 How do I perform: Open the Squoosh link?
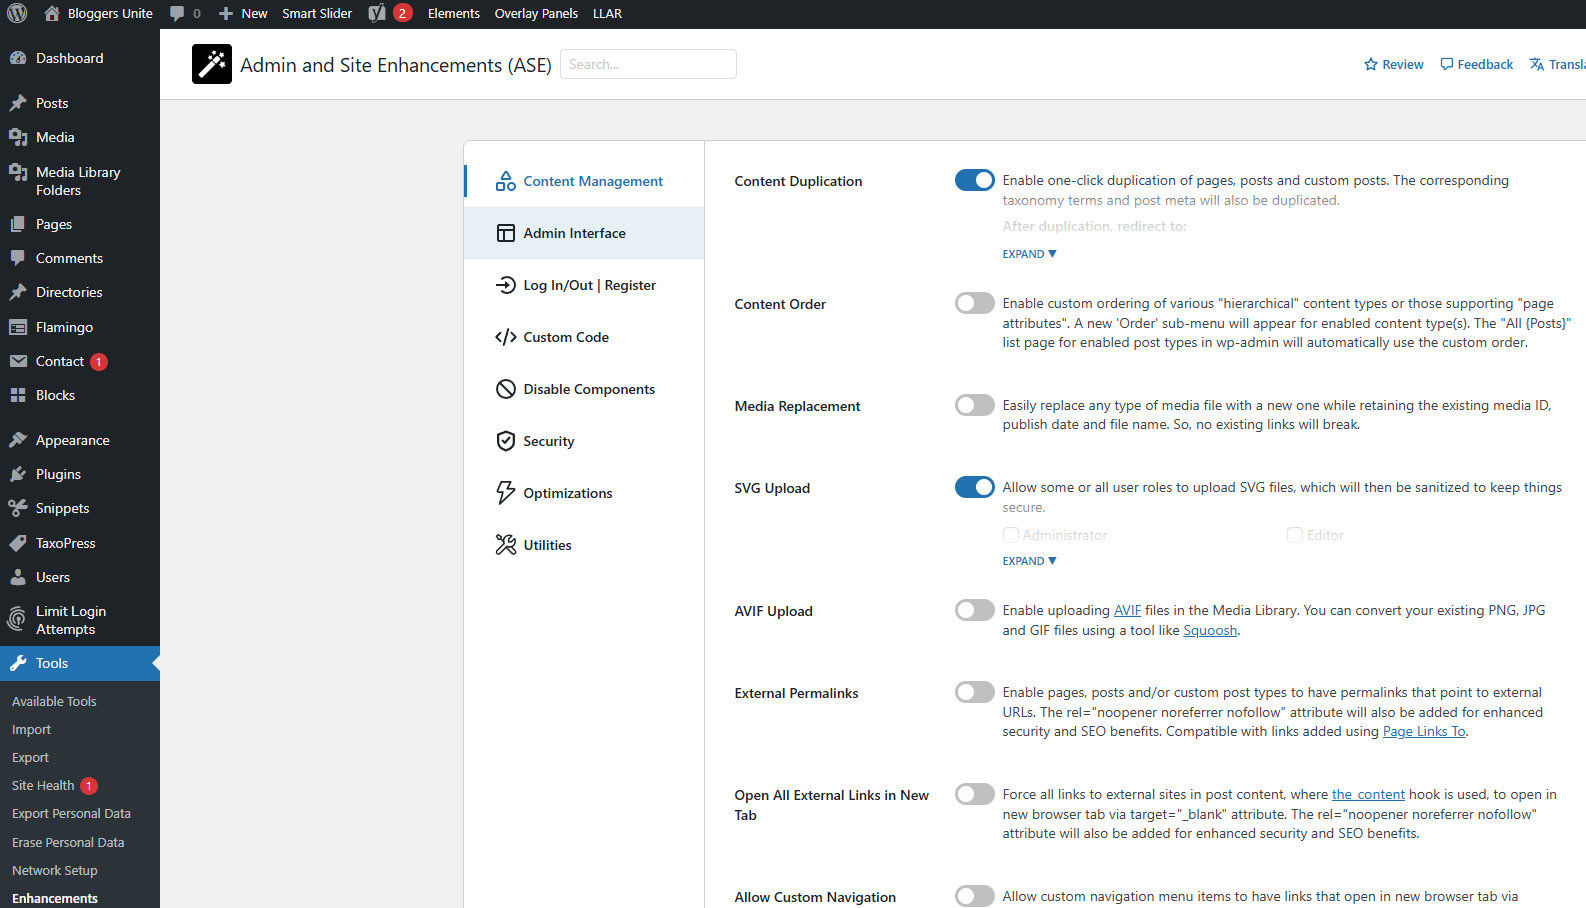coord(1209,631)
